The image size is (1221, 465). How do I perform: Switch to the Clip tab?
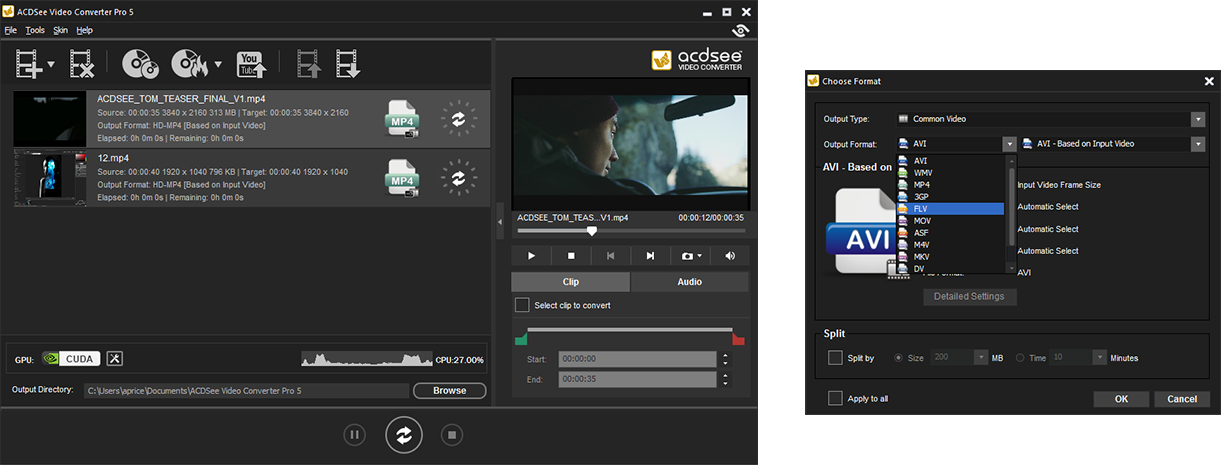[571, 282]
